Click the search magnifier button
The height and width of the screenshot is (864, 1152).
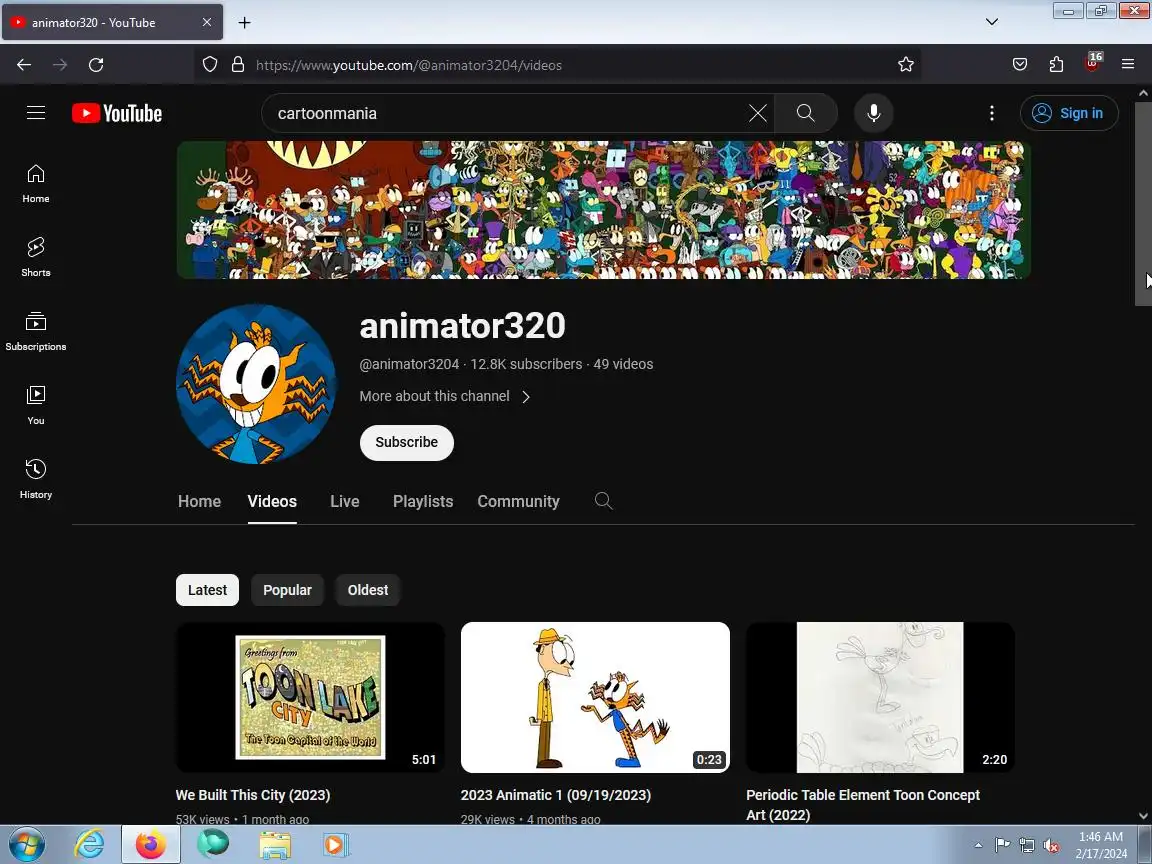pyautogui.click(x=806, y=113)
